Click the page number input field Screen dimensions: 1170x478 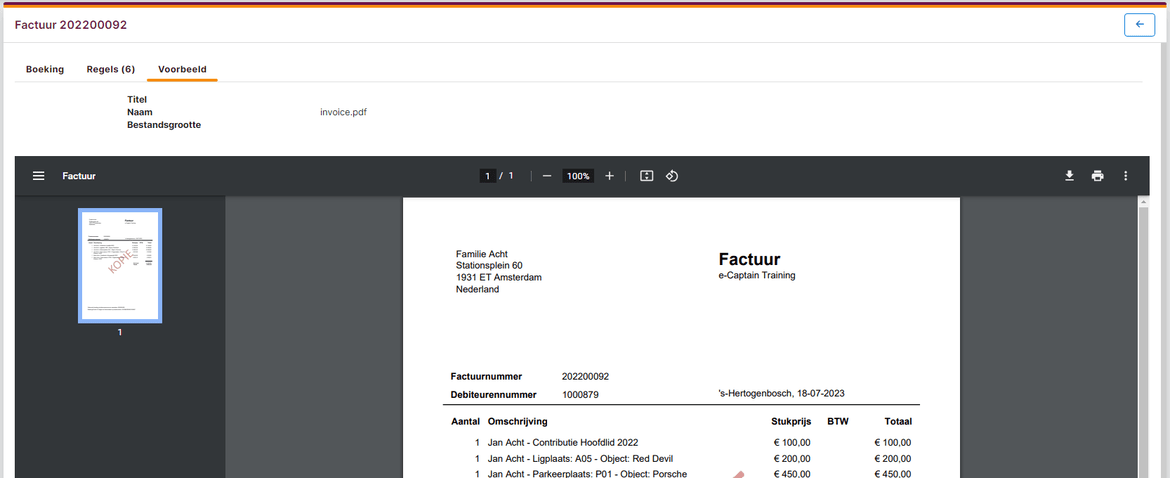pos(487,176)
